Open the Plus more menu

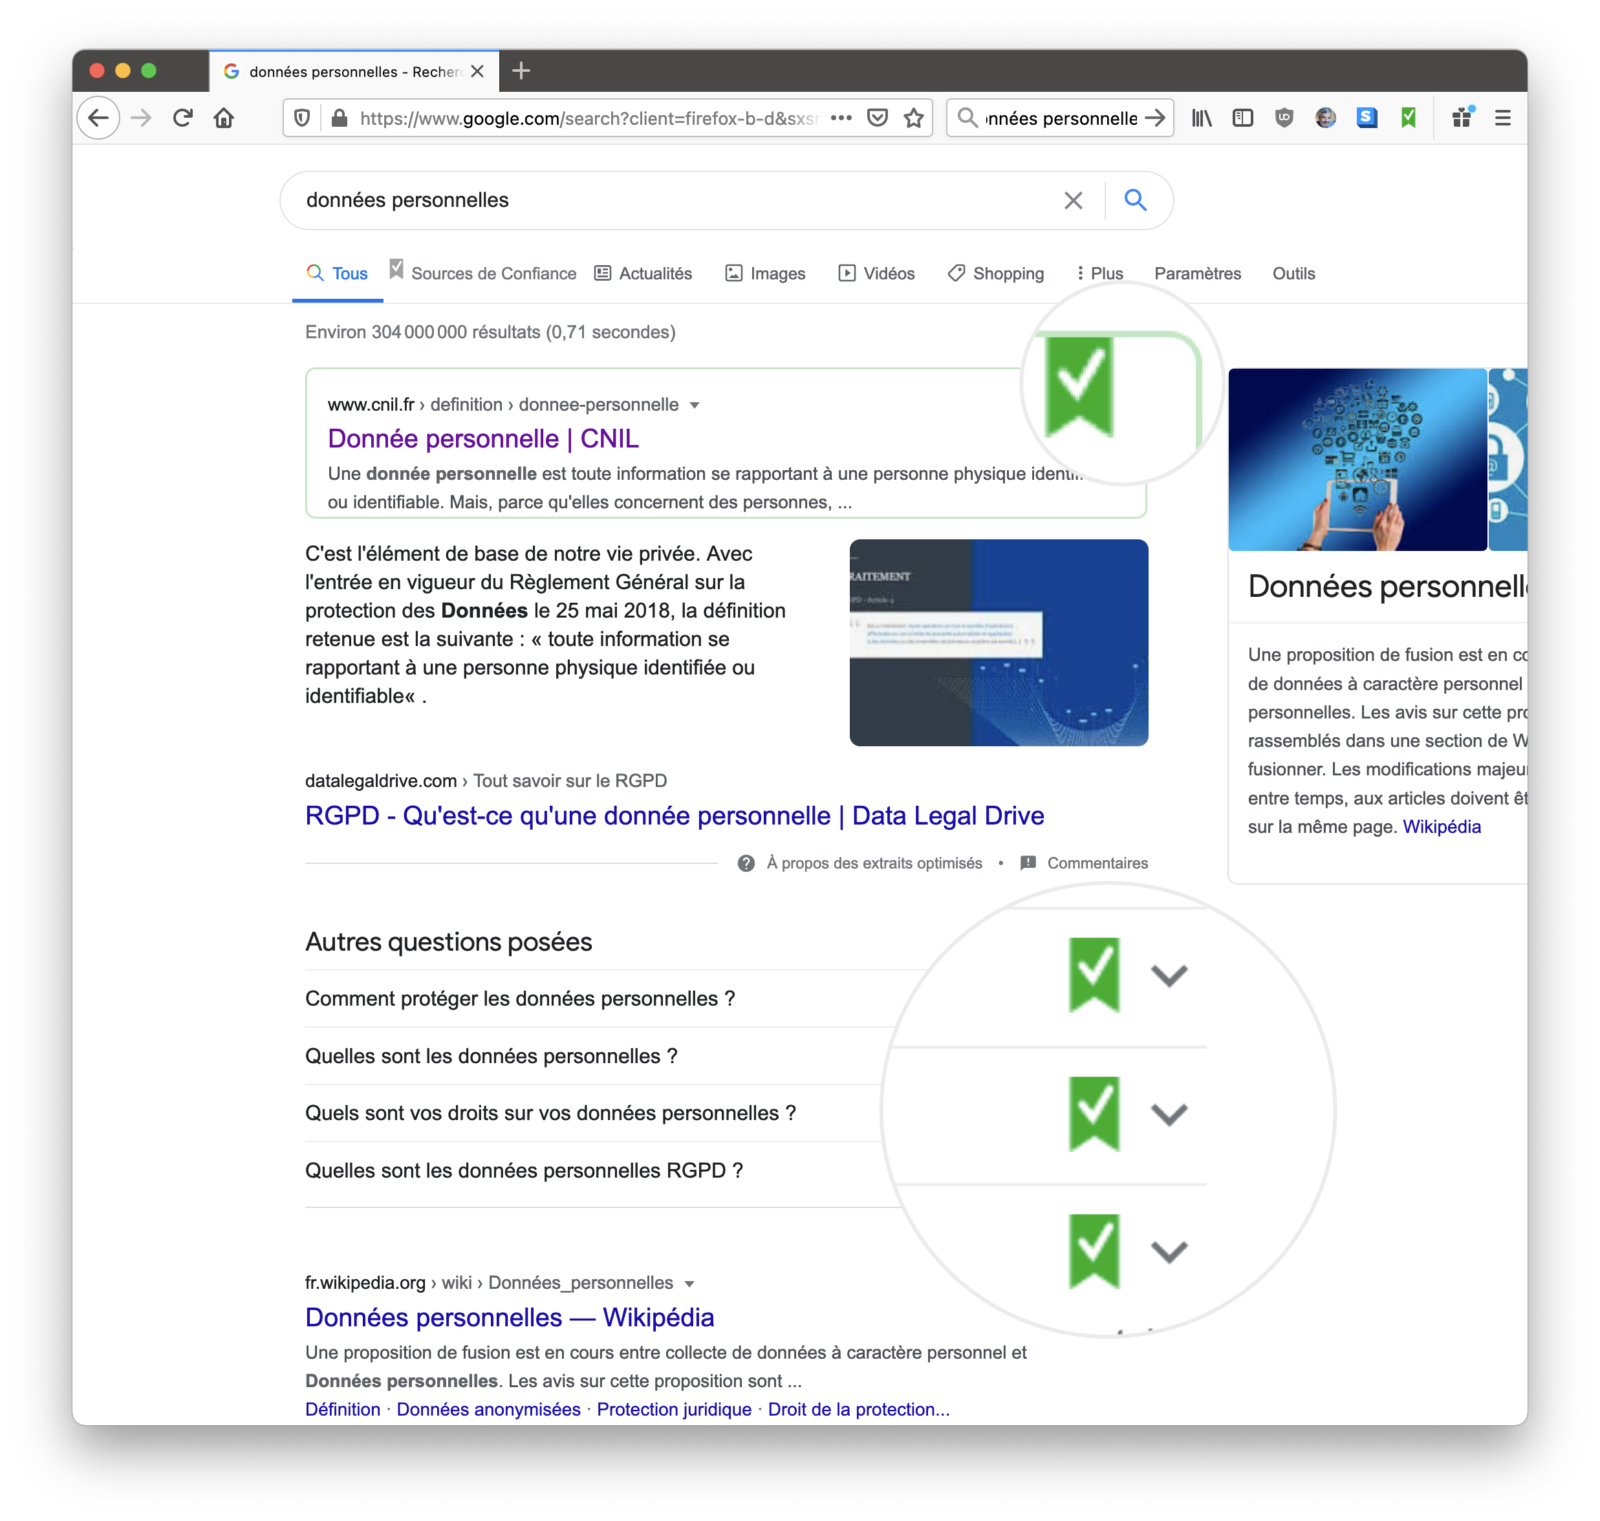tap(1099, 273)
